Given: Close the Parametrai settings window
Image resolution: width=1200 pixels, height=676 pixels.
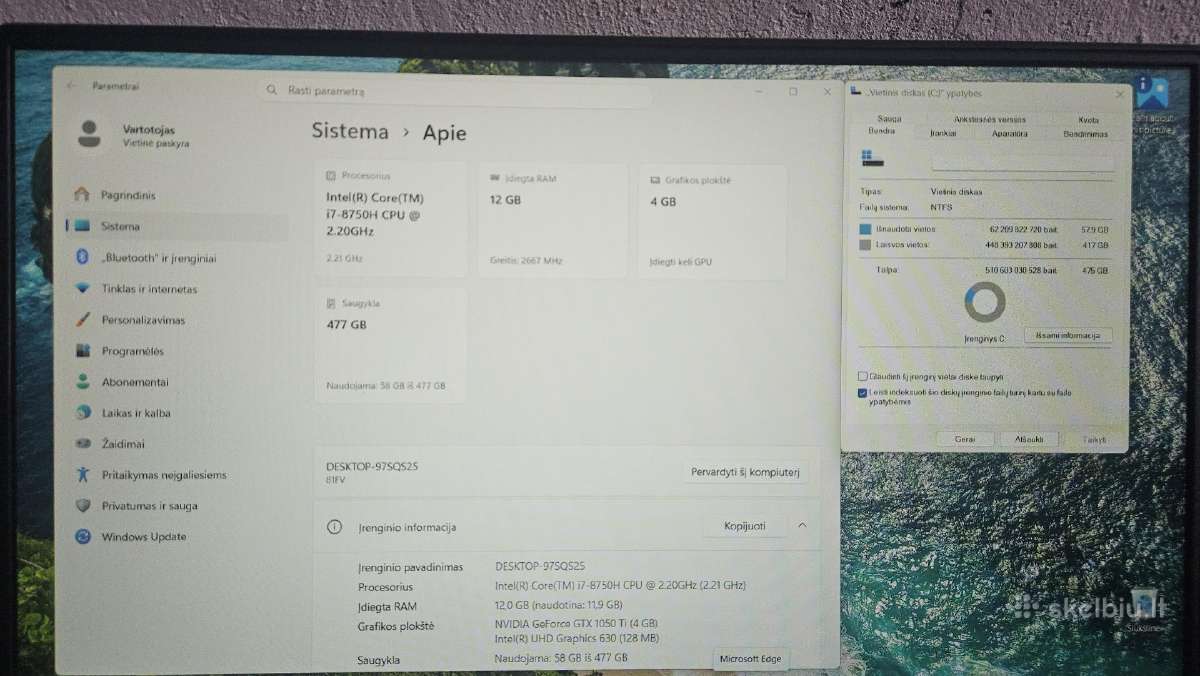Looking at the screenshot, I should [827, 91].
